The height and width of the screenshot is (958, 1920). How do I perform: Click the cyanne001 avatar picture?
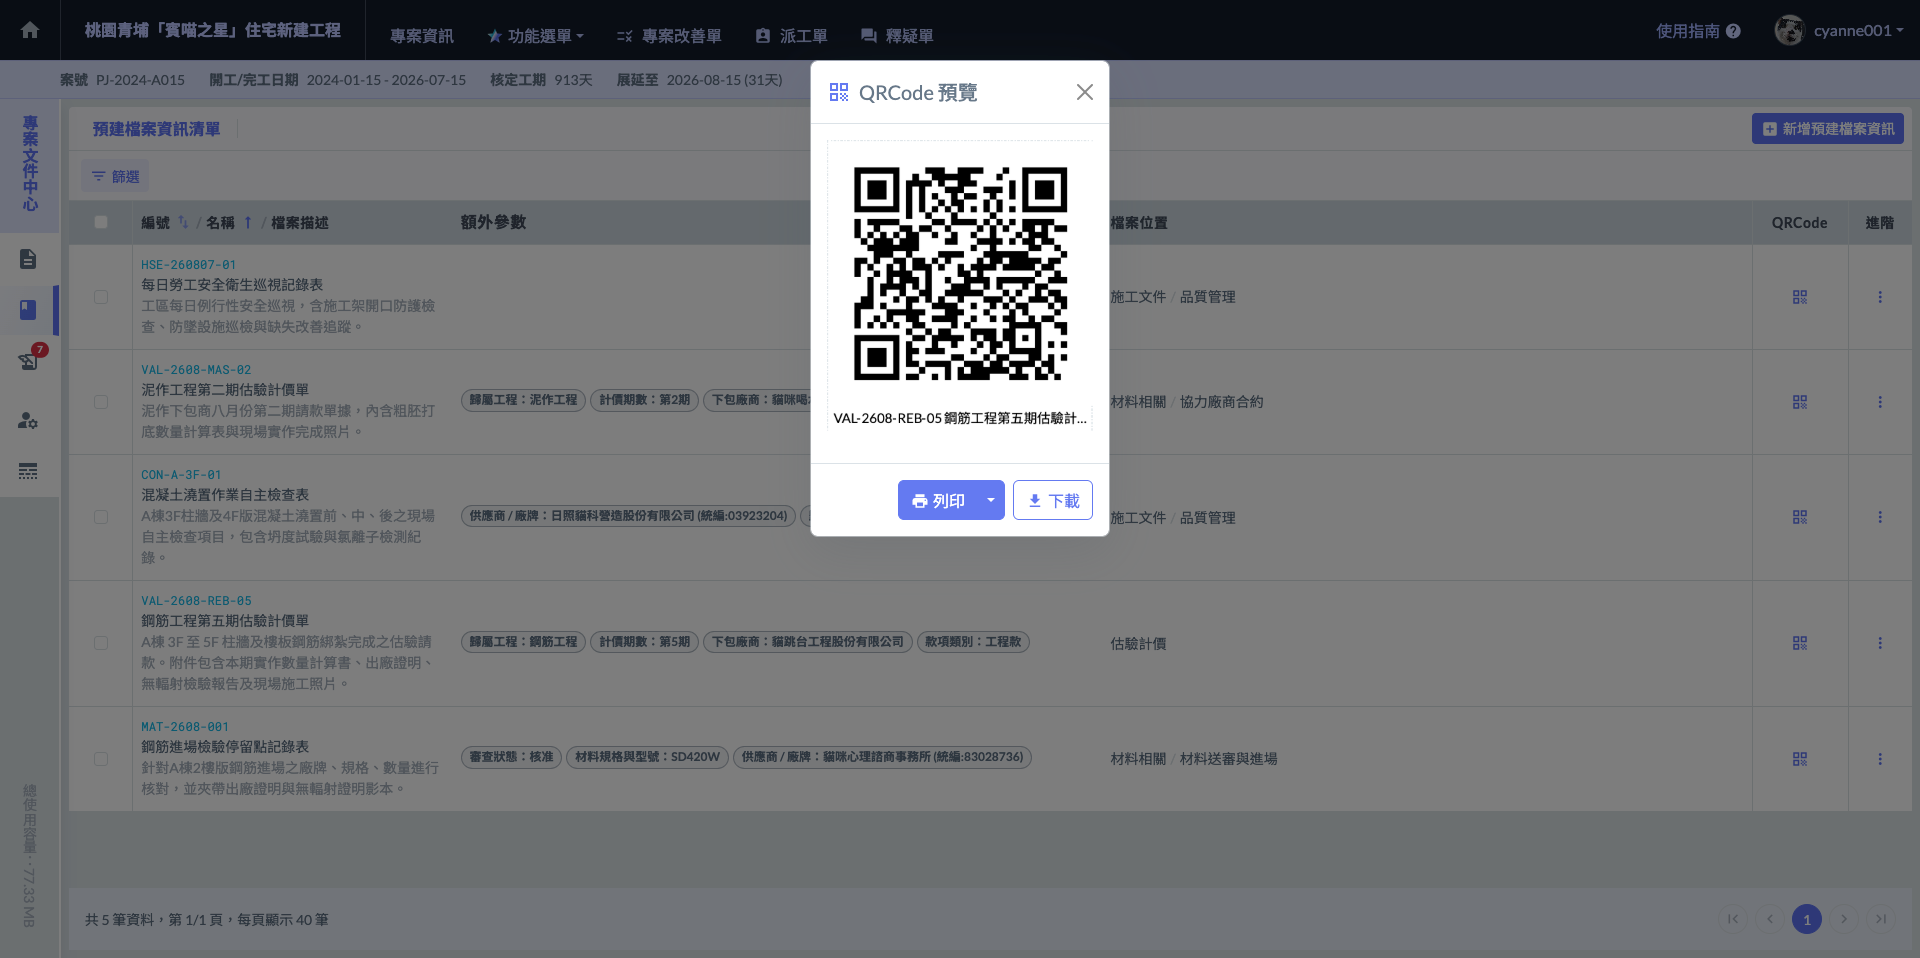tap(1789, 30)
